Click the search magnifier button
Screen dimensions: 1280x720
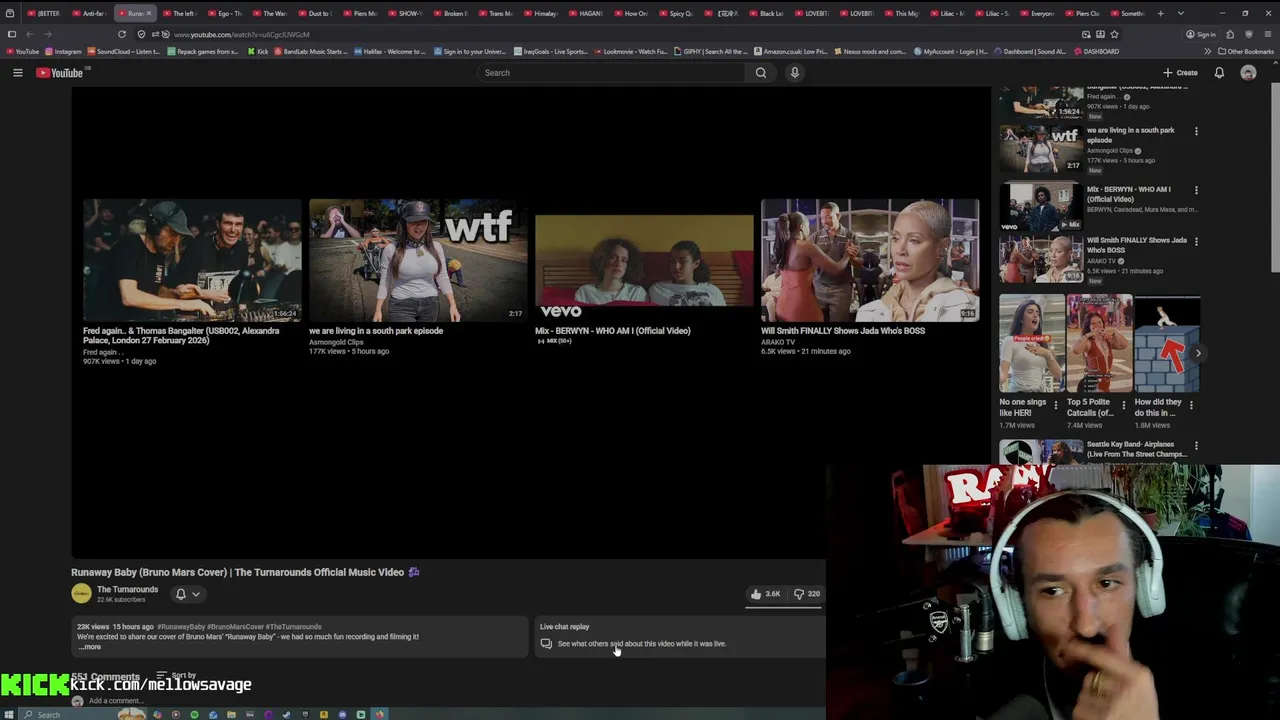pos(761,72)
